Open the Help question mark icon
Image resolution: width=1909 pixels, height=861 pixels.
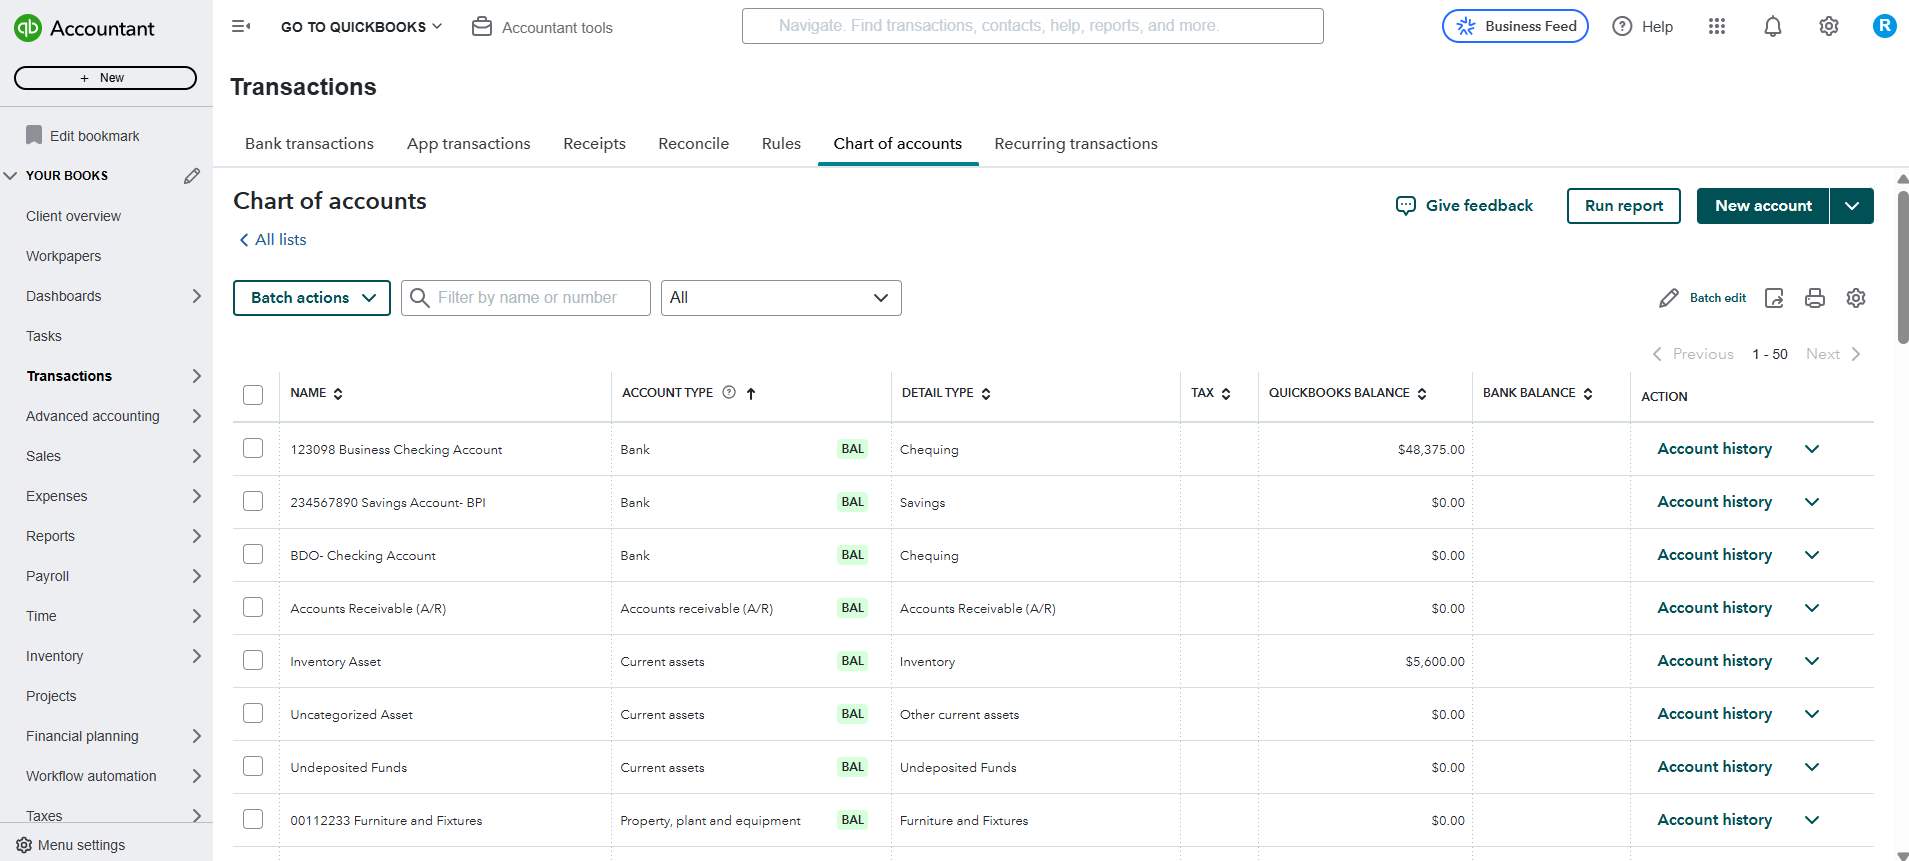pos(1622,27)
